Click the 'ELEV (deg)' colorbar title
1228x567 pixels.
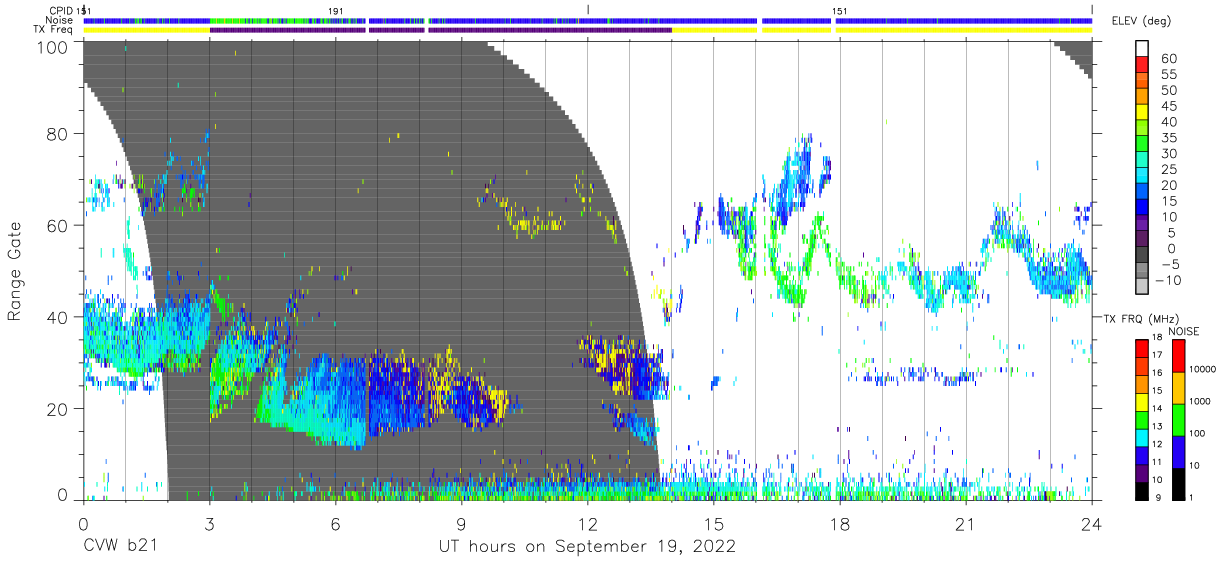pos(1142,21)
